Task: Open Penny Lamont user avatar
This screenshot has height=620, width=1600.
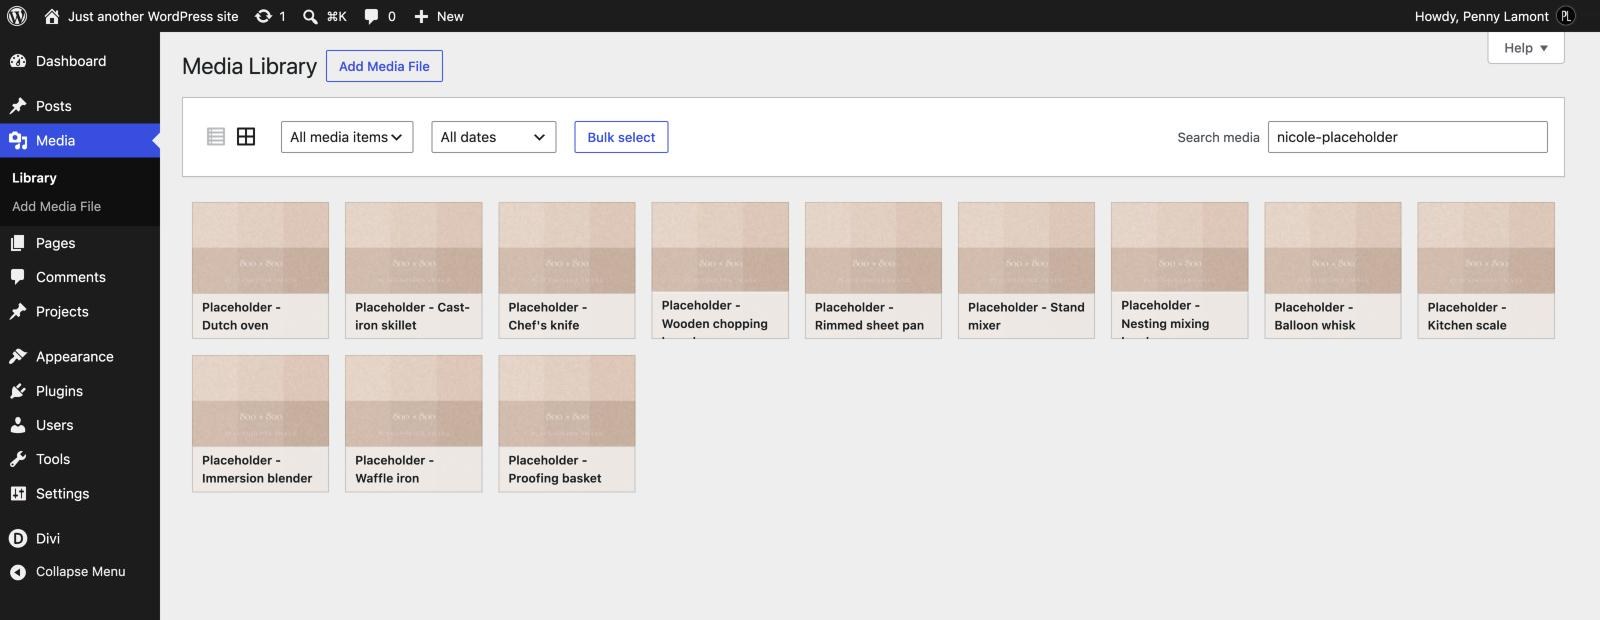Action: tap(1566, 16)
